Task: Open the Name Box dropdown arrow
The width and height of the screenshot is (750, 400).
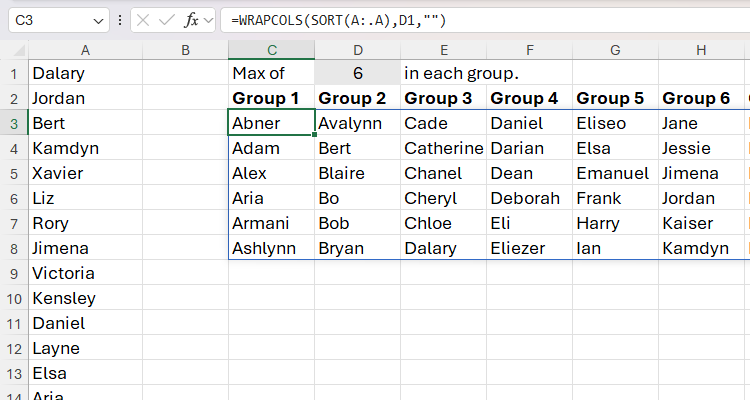Action: click(x=98, y=20)
